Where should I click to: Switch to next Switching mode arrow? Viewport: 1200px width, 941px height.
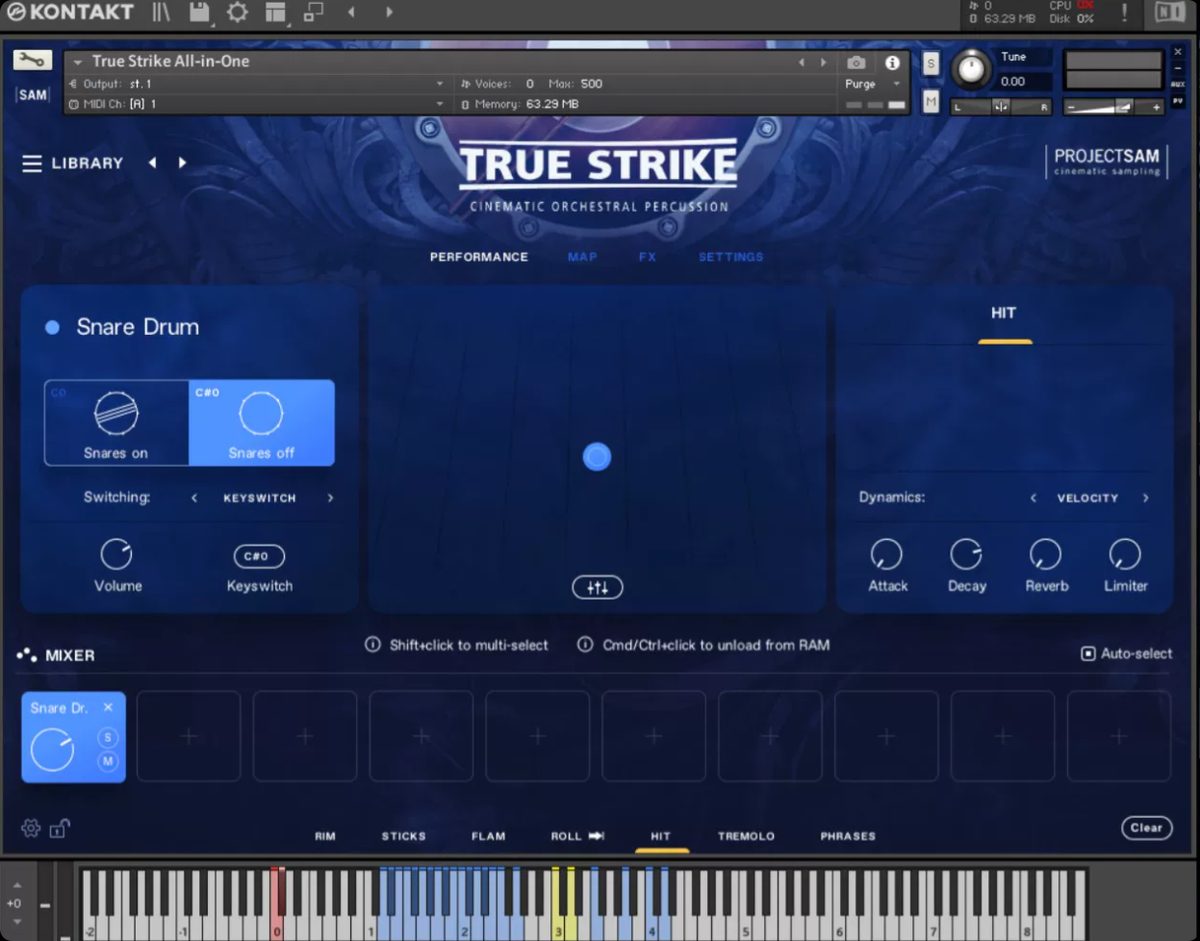(330, 498)
